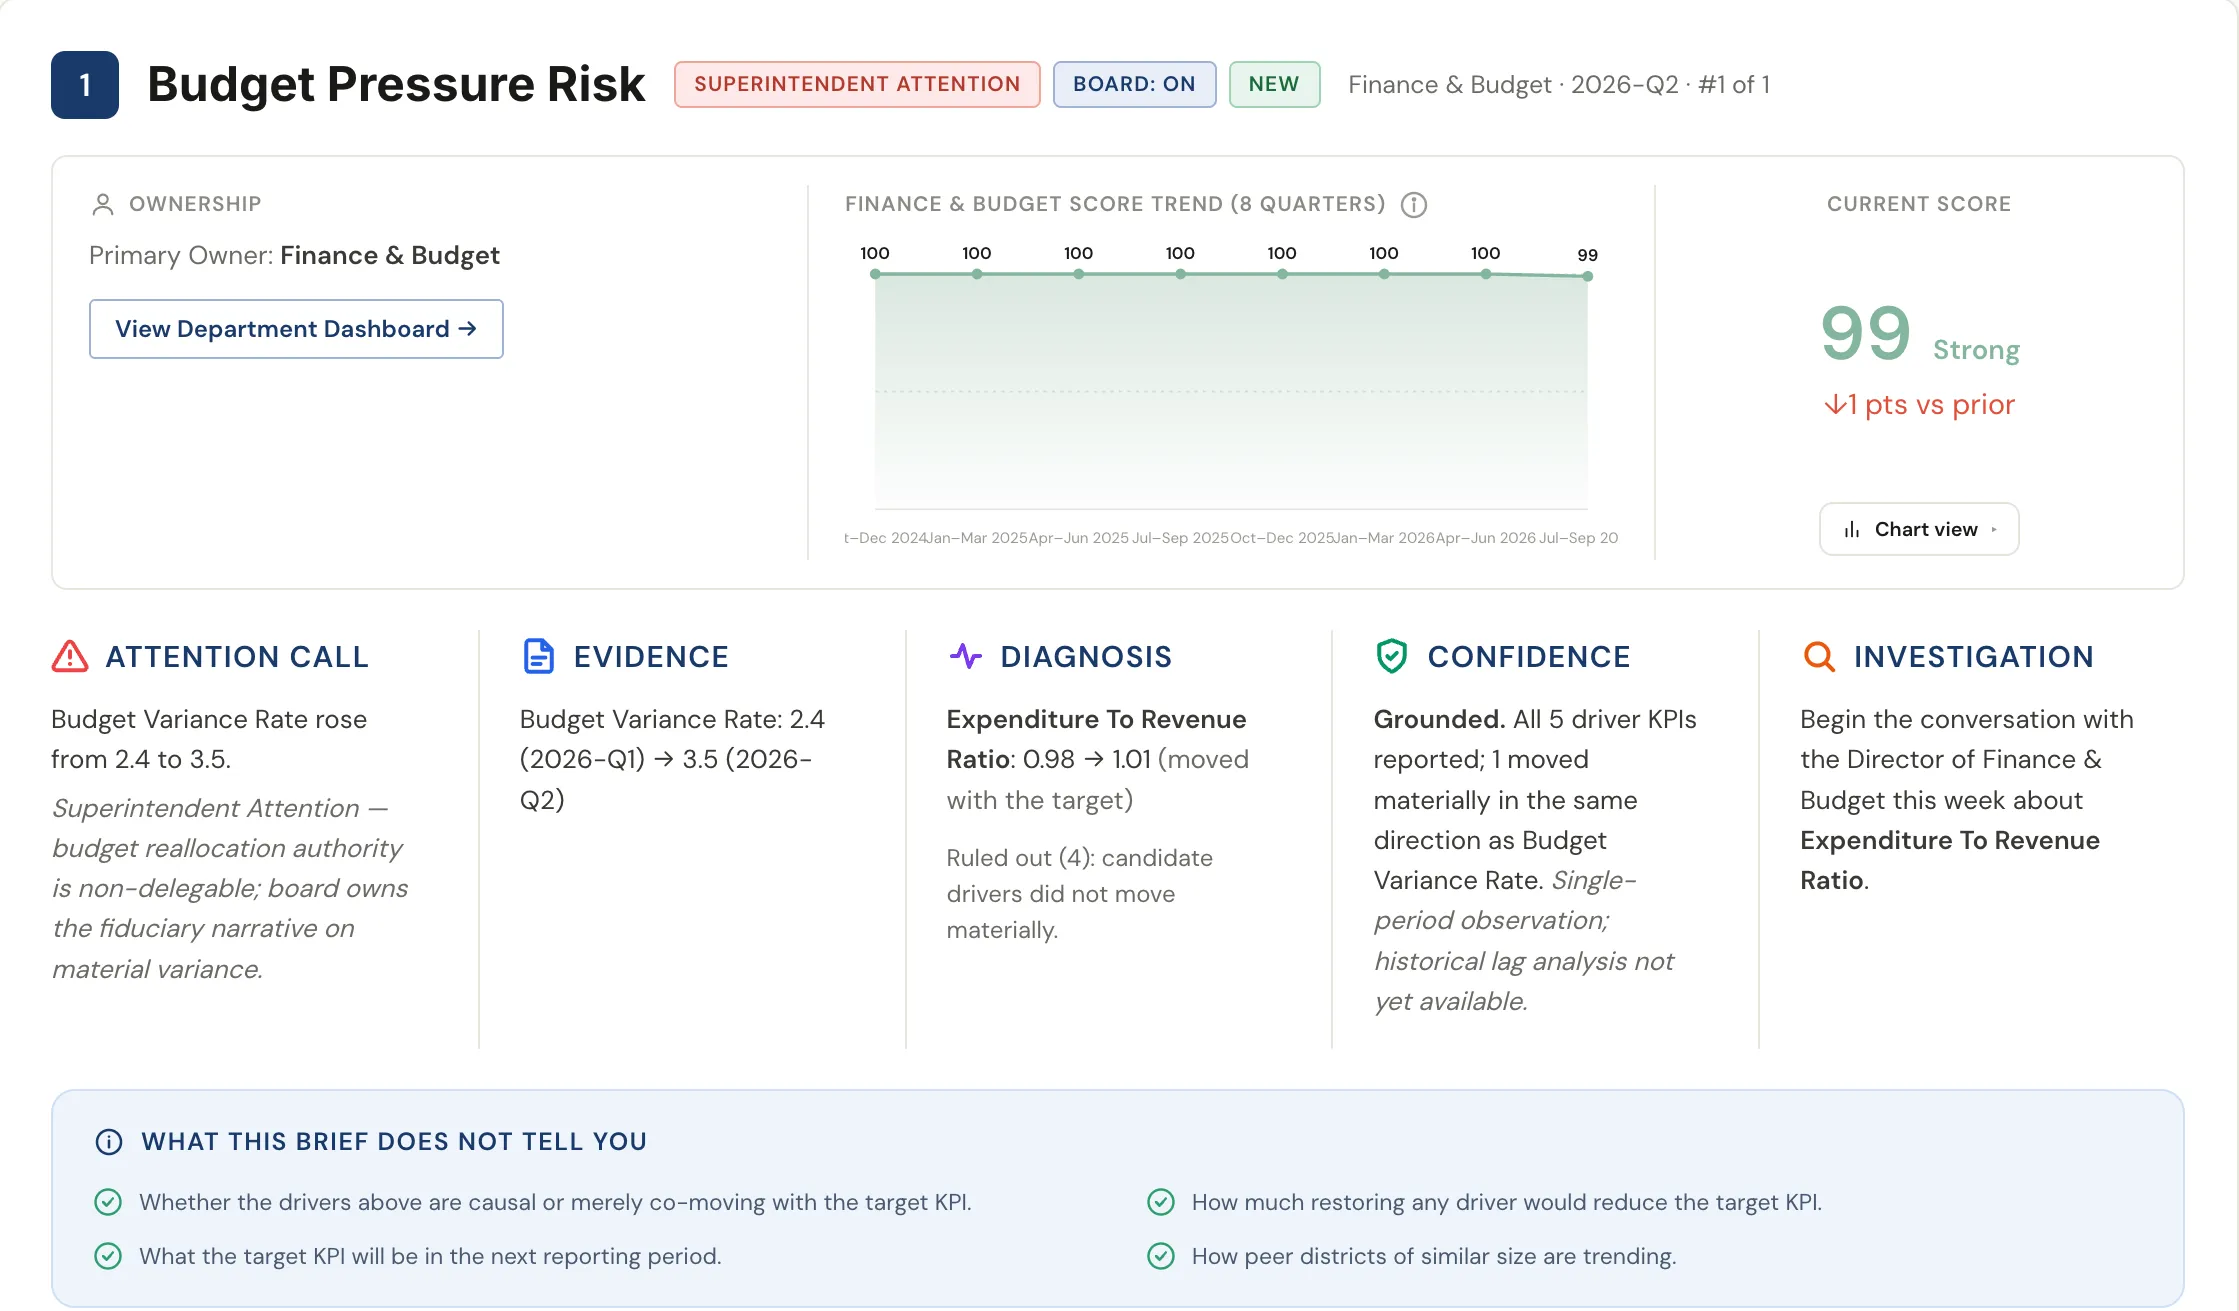The height and width of the screenshot is (1311, 2239).
Task: Click Primary Owner: Finance & Budget text
Action: click(x=294, y=256)
